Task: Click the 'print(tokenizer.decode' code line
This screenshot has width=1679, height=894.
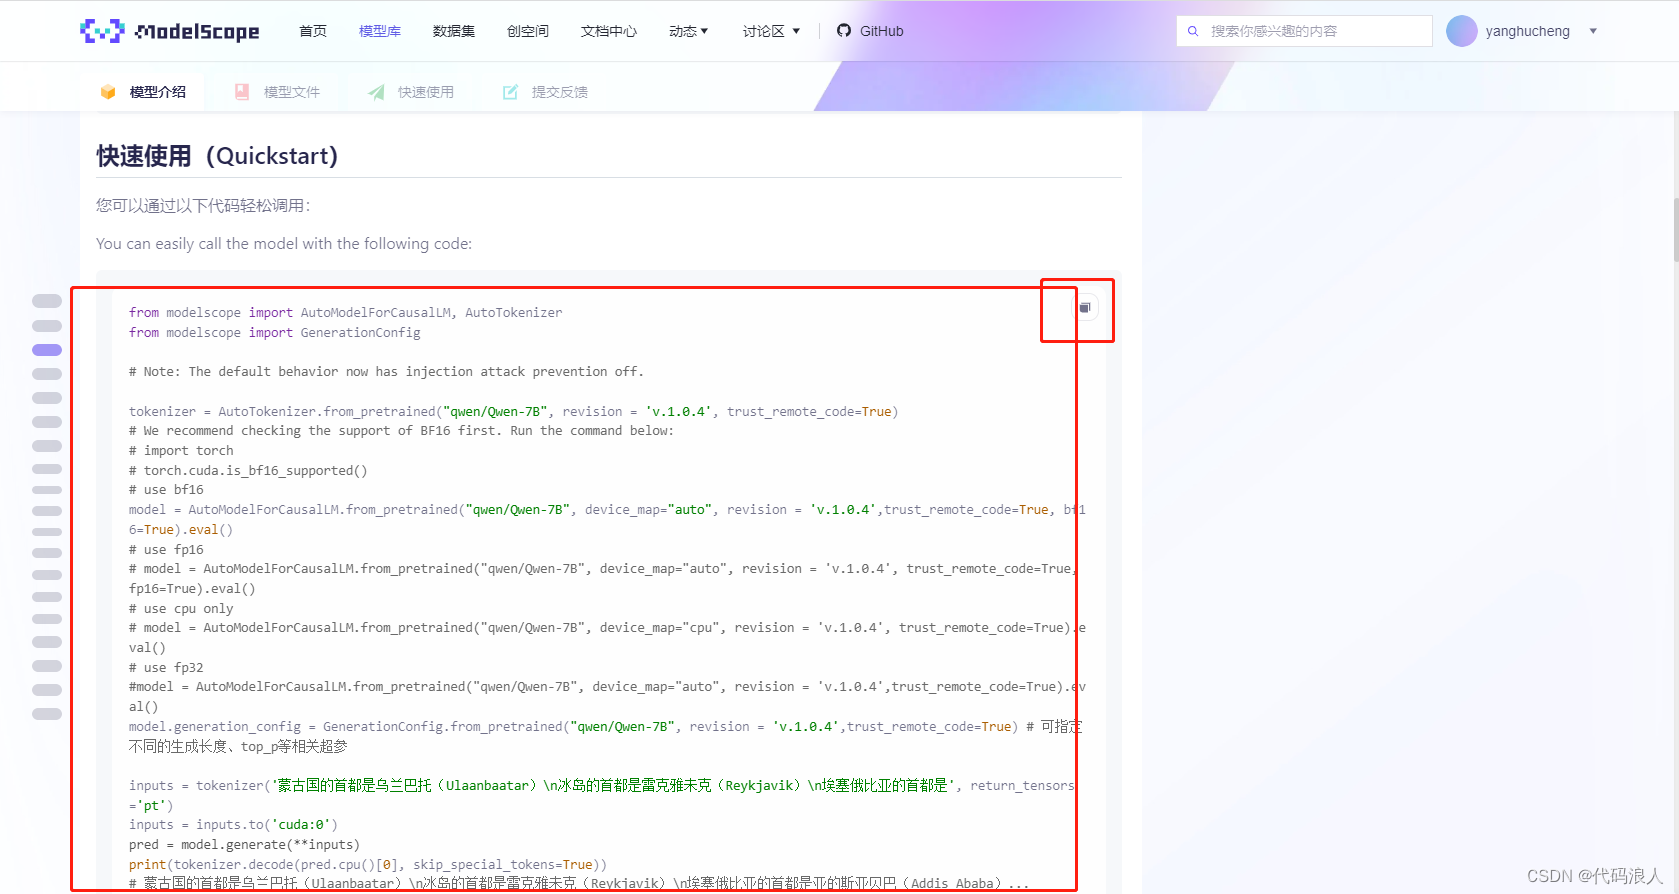Action: (x=368, y=865)
